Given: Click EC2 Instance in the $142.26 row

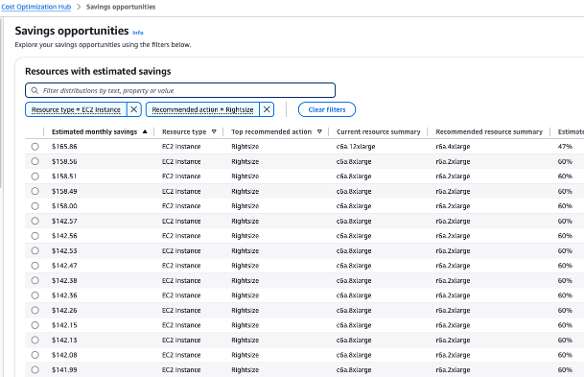Looking at the screenshot, I should (181, 310).
